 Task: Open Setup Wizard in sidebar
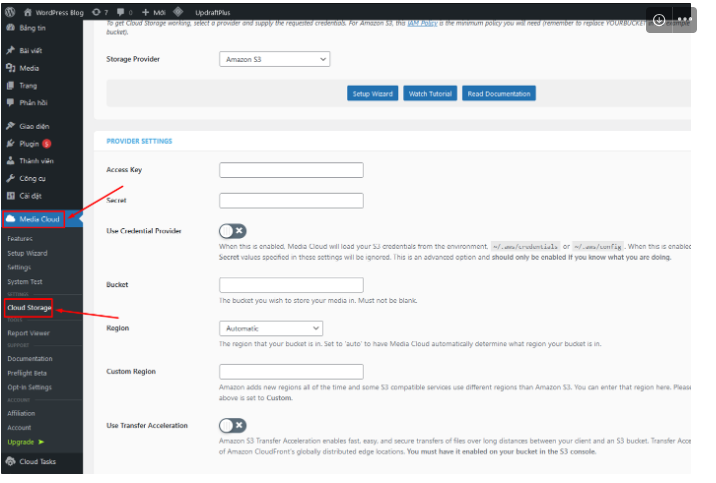pos(27,253)
